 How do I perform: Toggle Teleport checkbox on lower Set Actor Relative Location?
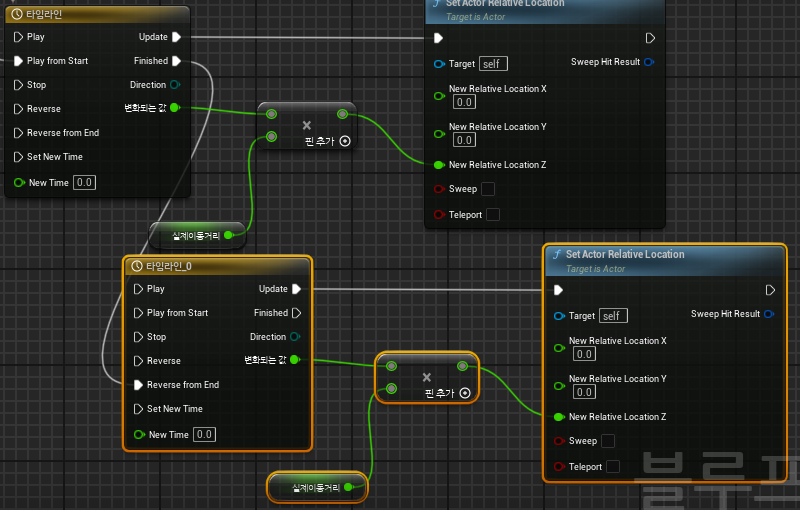(x=613, y=467)
